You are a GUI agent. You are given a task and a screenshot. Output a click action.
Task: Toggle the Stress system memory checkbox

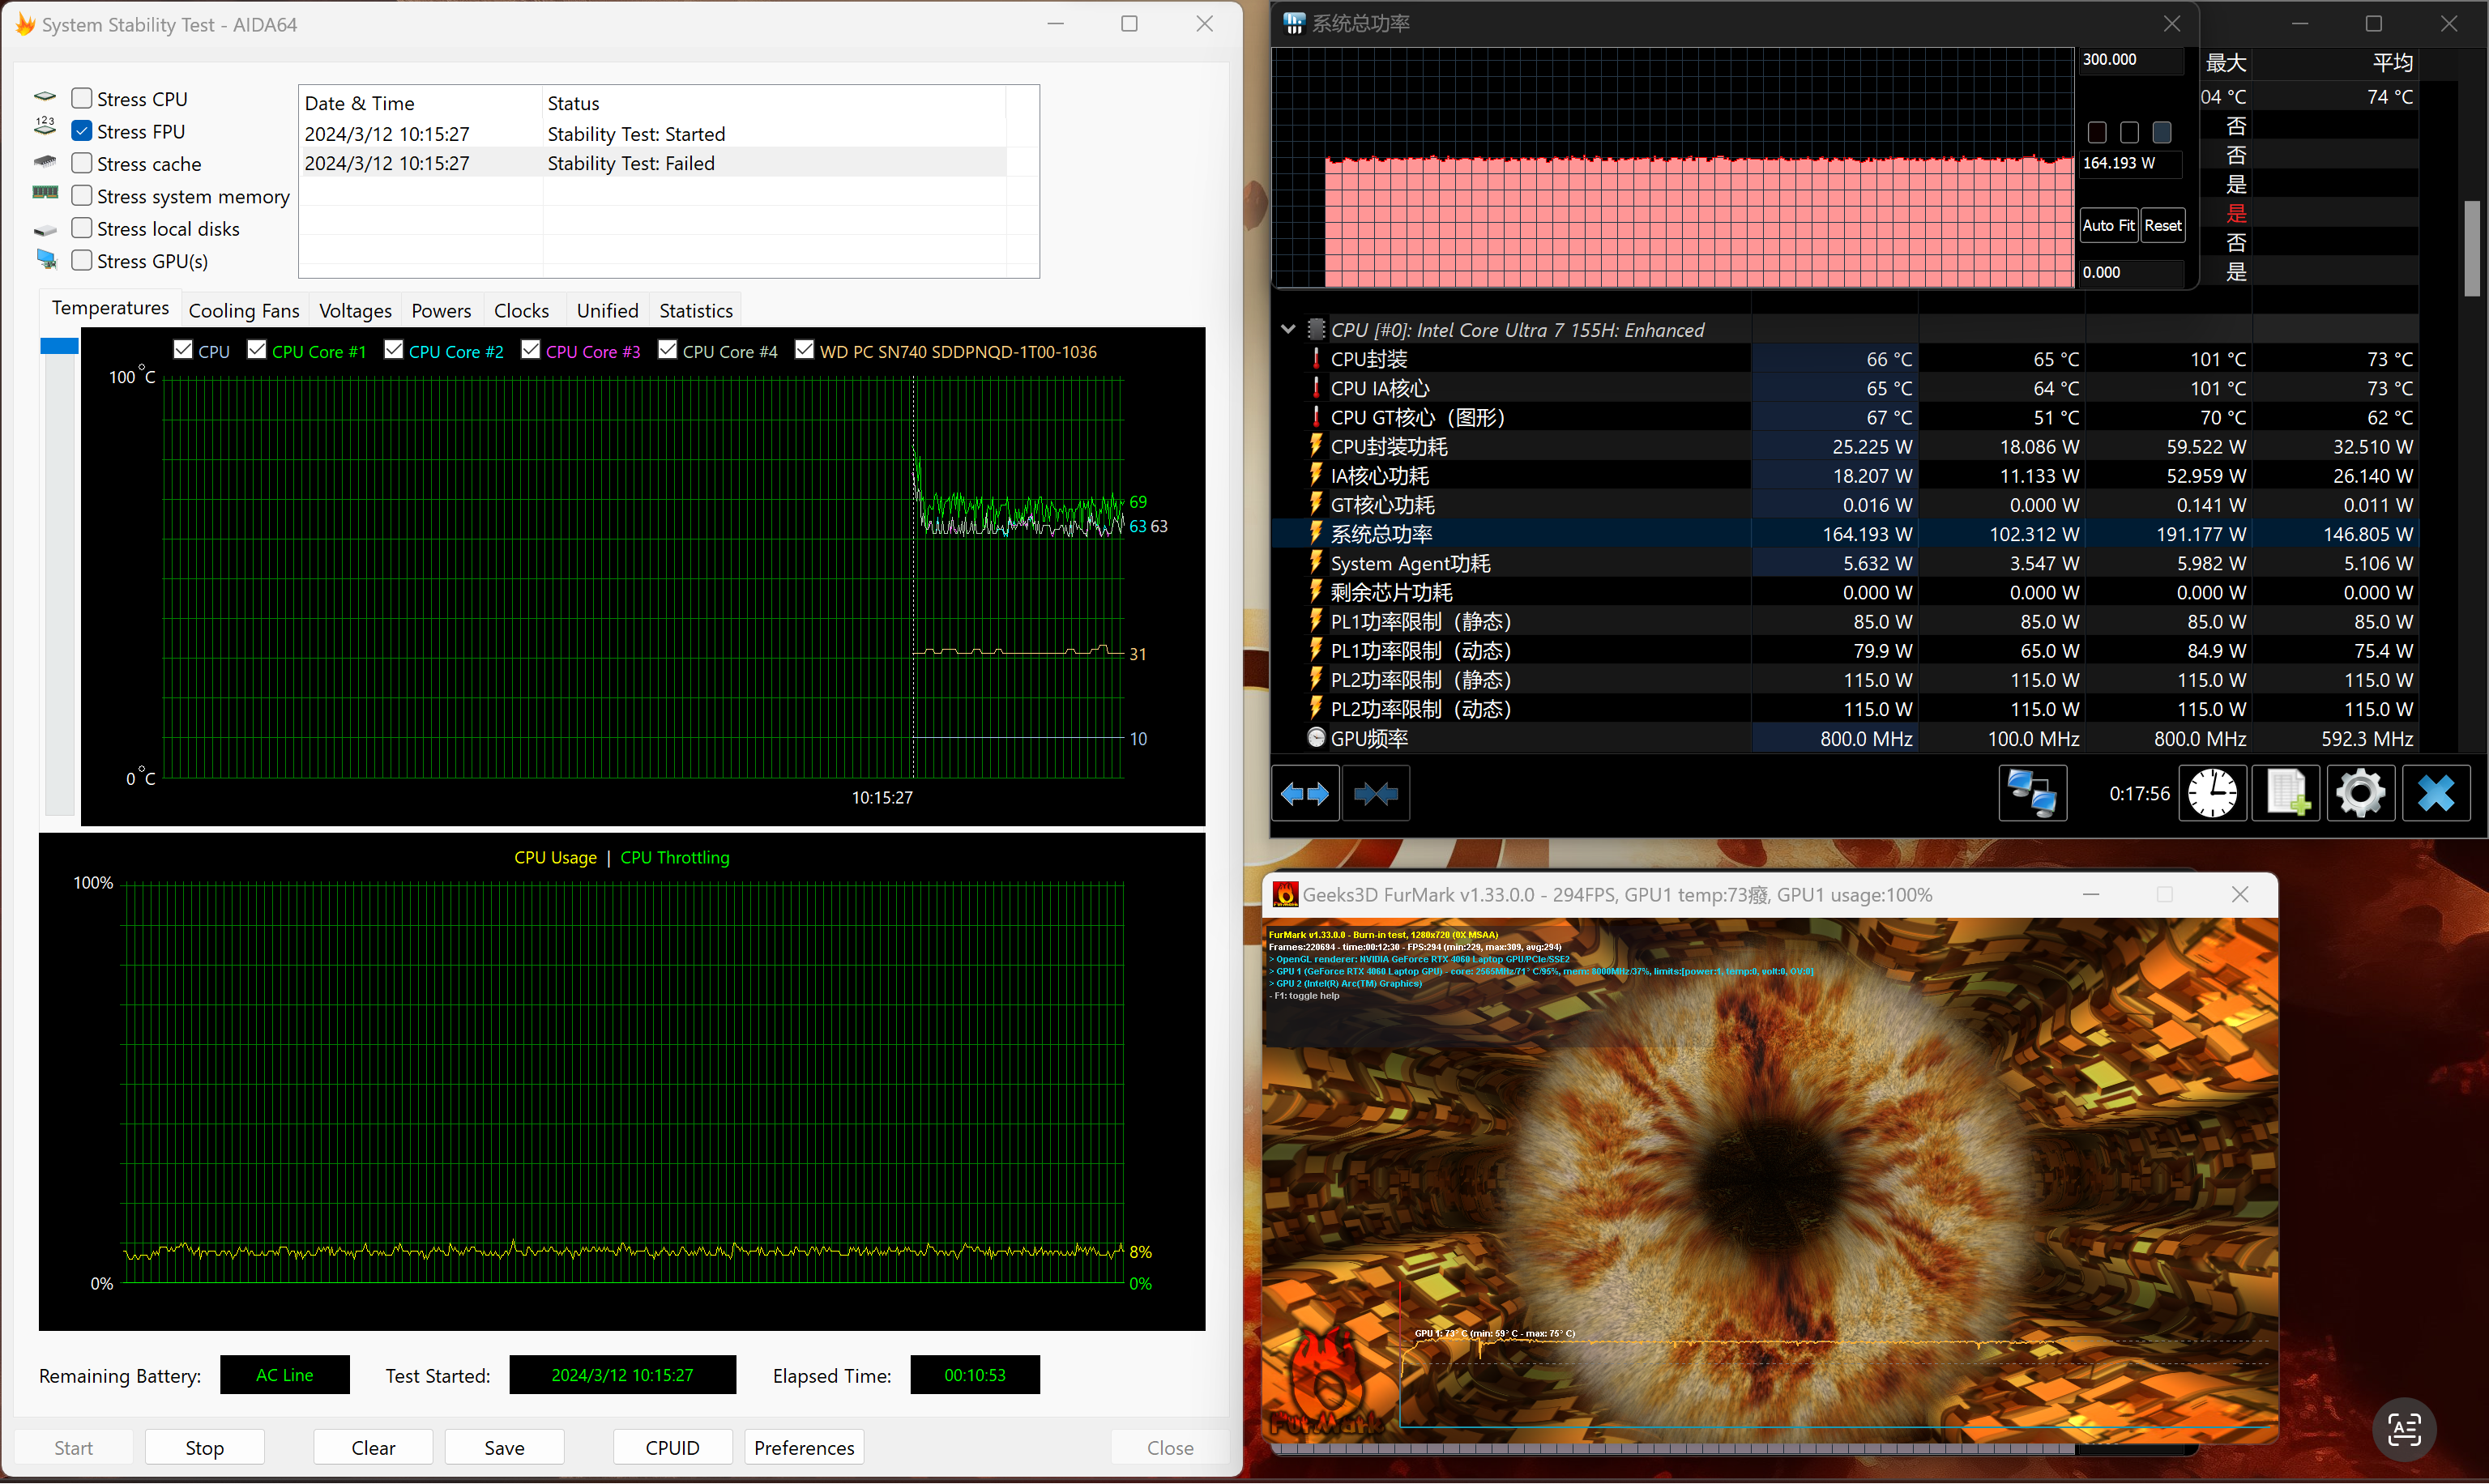tap(82, 196)
